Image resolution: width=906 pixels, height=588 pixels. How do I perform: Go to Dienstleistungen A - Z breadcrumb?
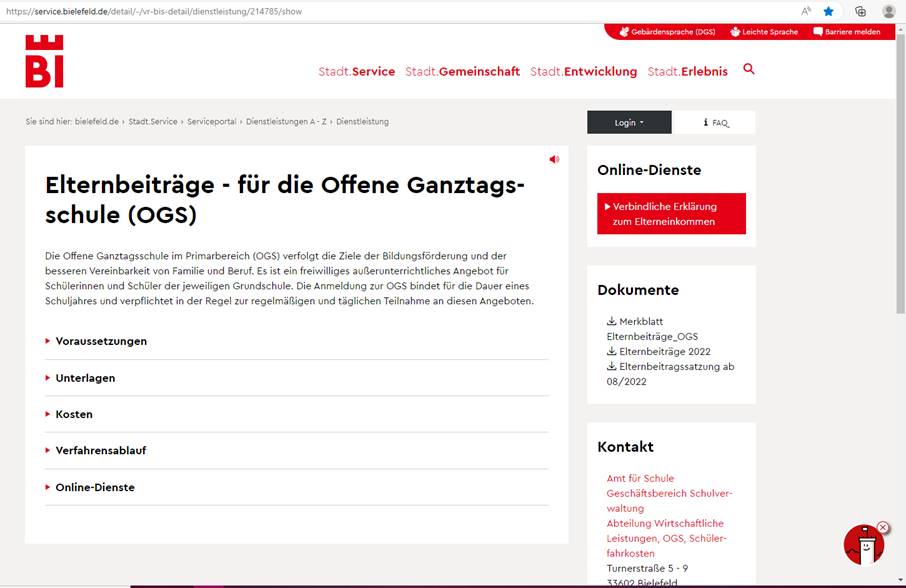pos(286,122)
